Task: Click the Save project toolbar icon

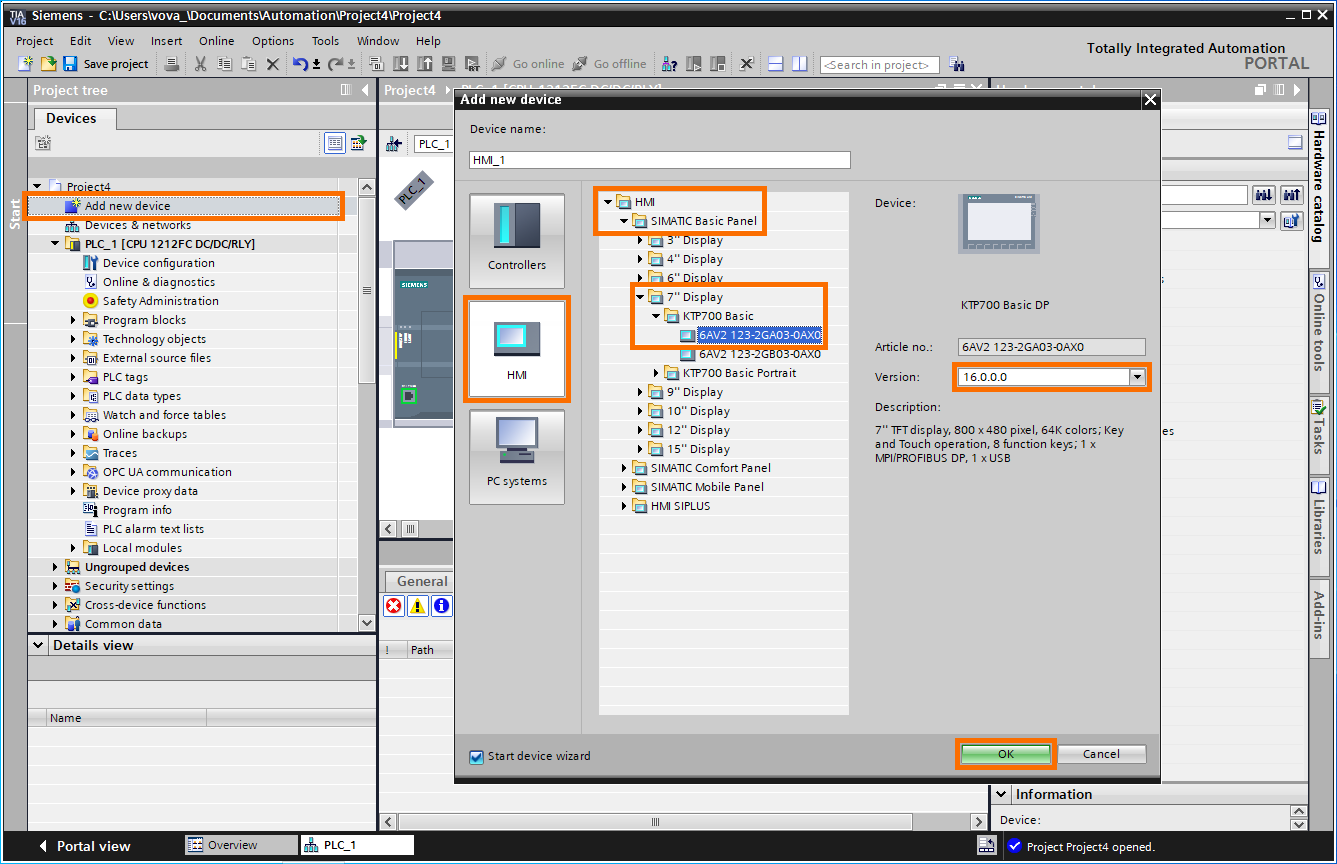Action: tap(70, 64)
